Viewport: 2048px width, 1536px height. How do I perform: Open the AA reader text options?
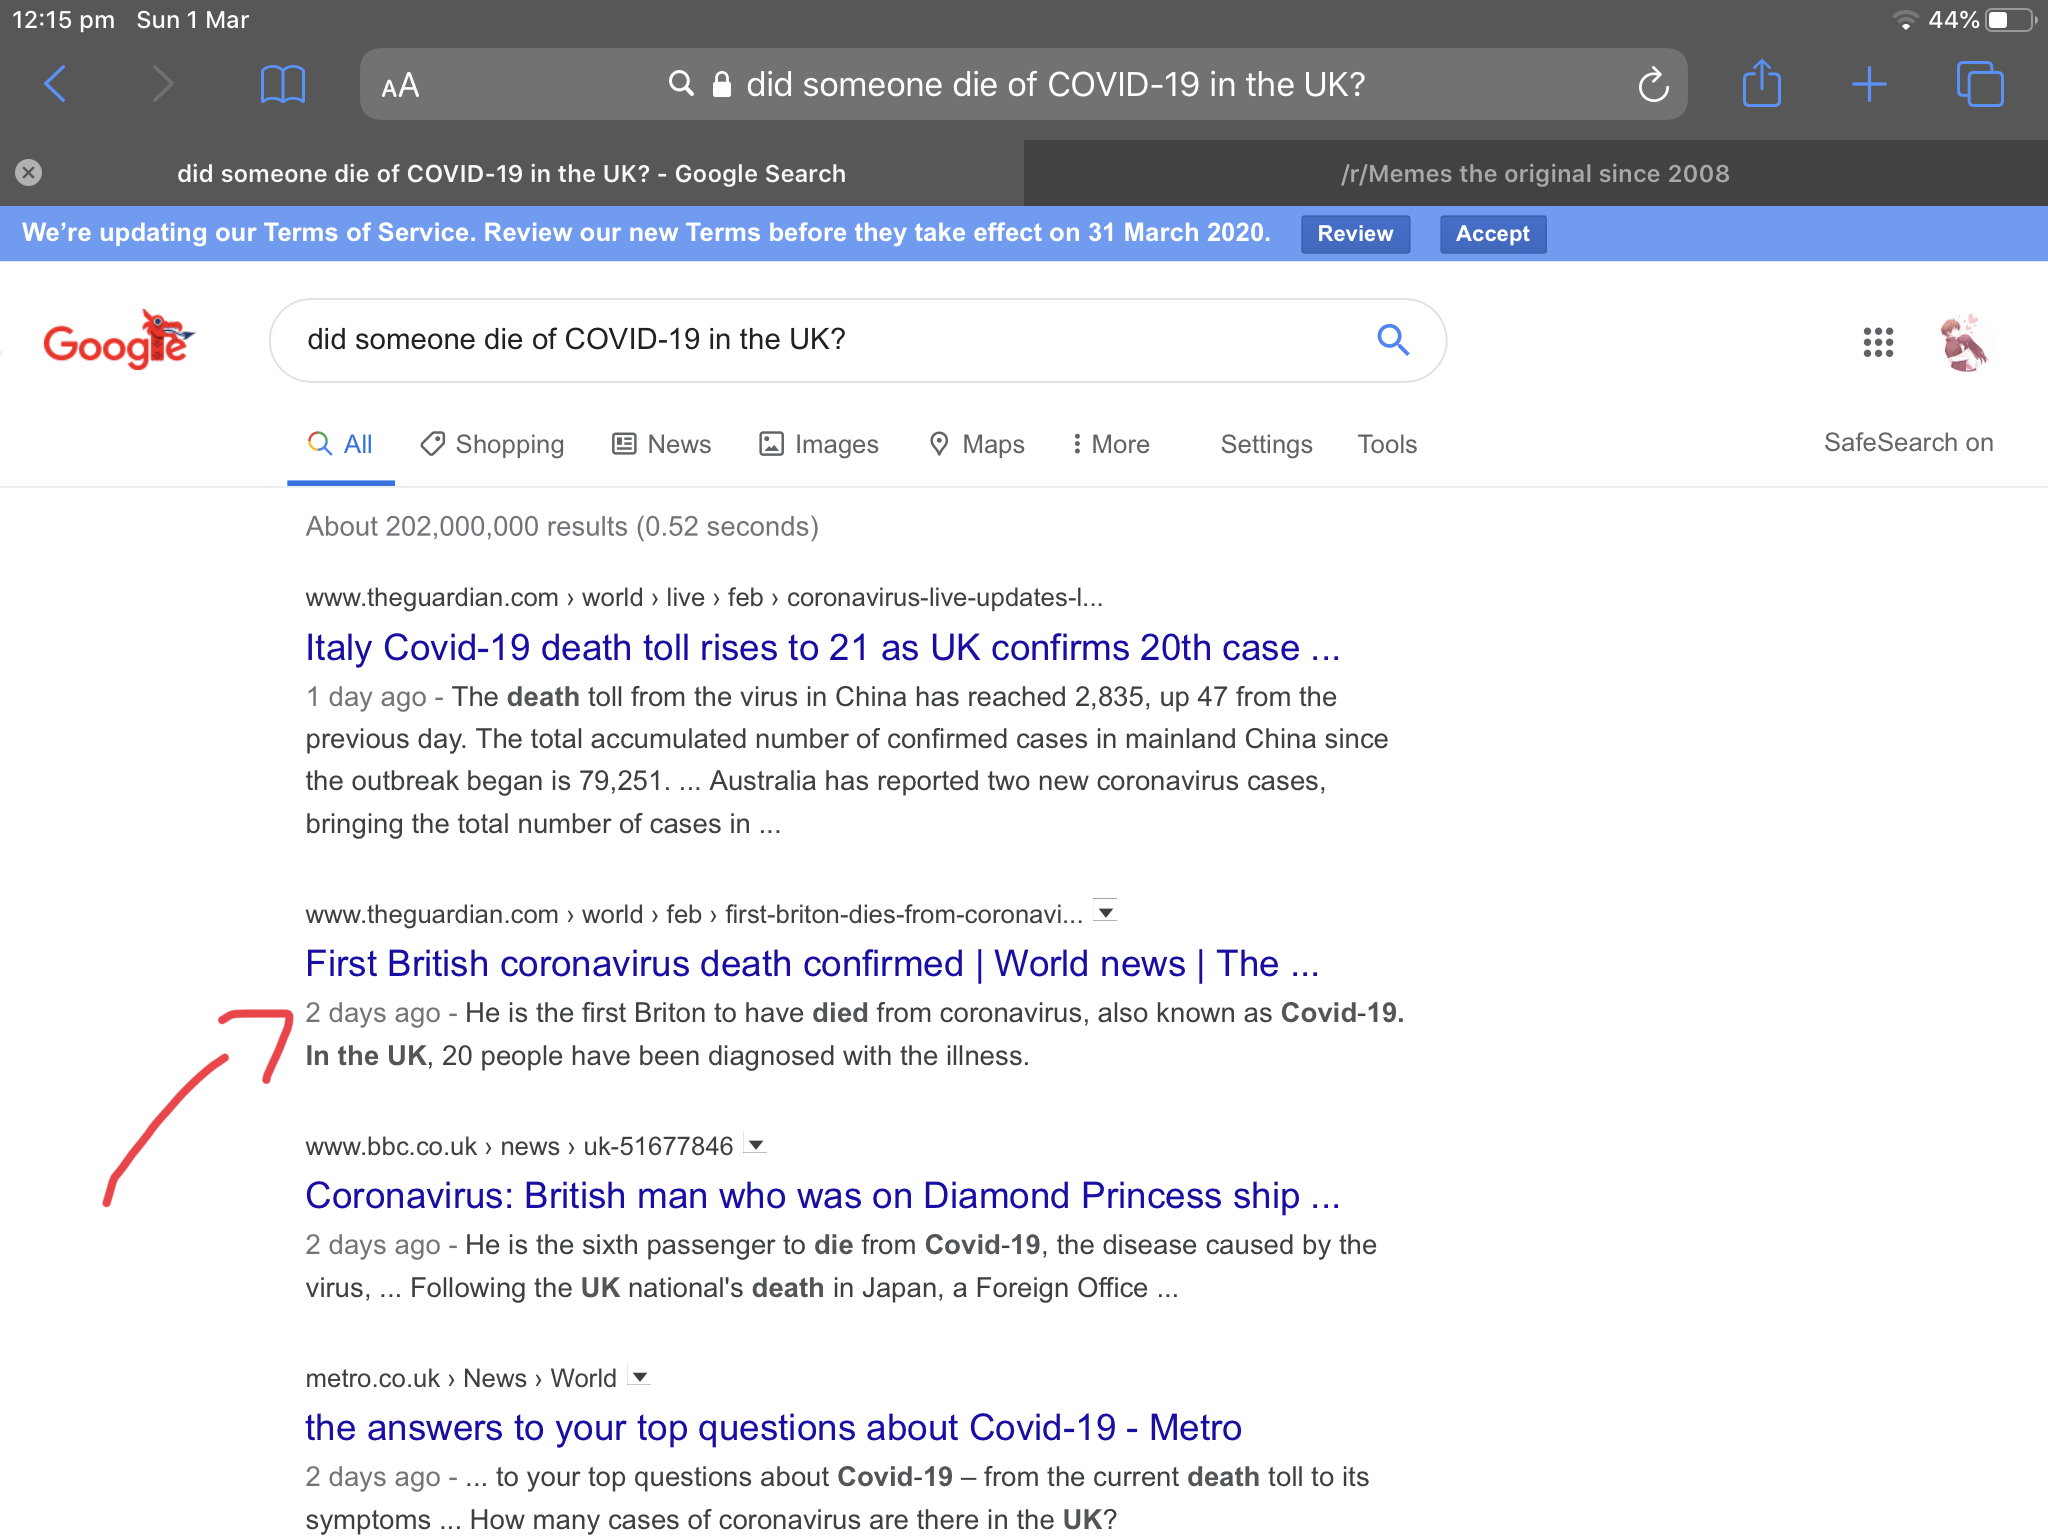click(400, 86)
